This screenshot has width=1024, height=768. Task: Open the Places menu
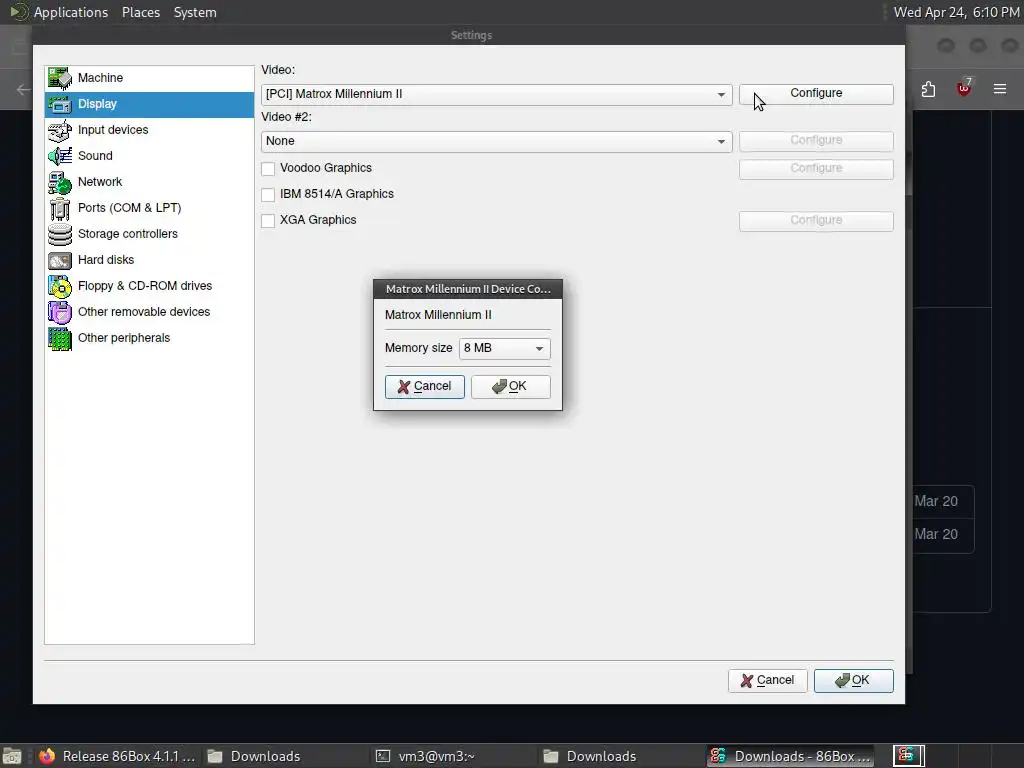[141, 12]
